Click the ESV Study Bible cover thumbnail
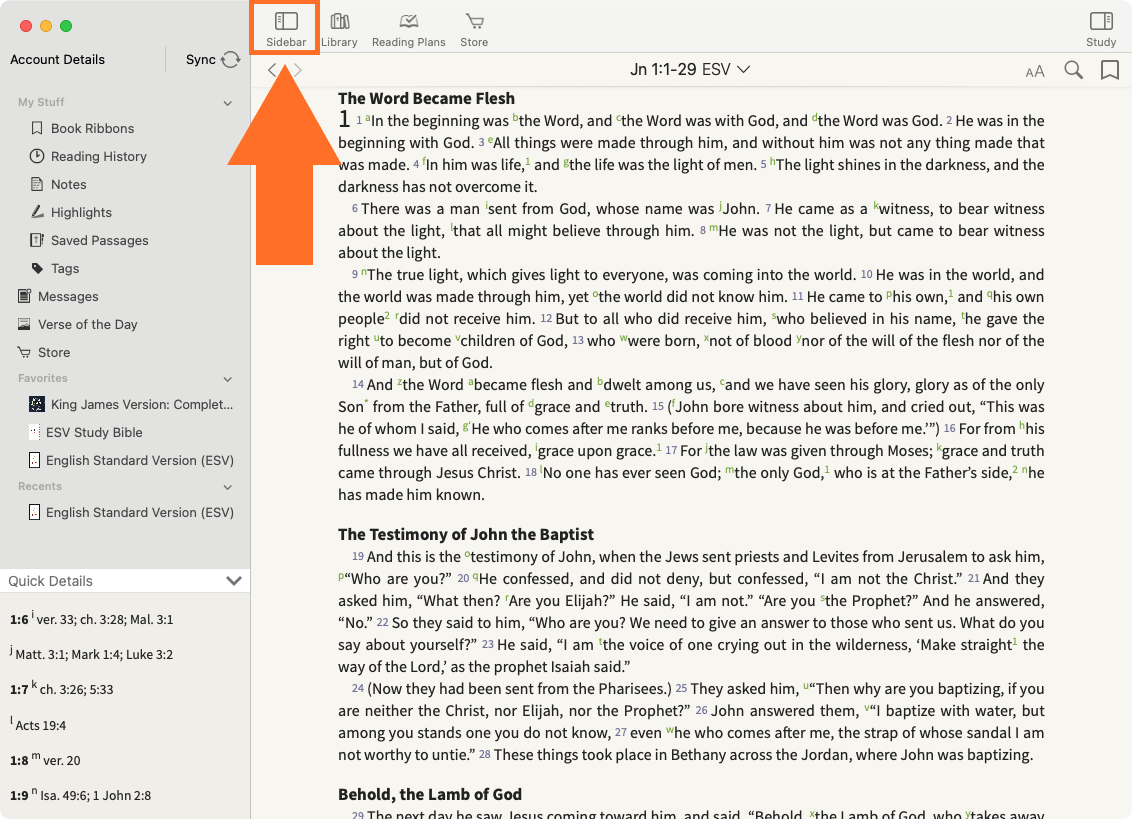1132x819 pixels. (34, 433)
